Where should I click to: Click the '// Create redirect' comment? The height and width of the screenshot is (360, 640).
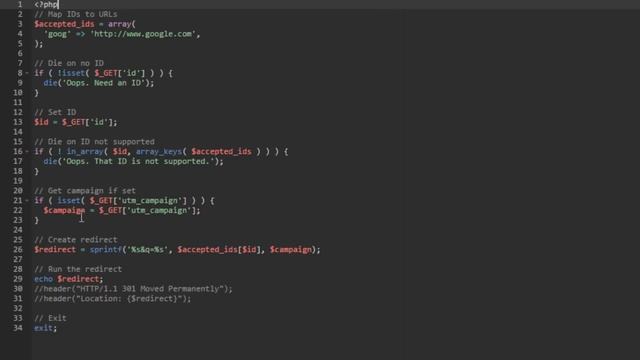click(x=76, y=240)
